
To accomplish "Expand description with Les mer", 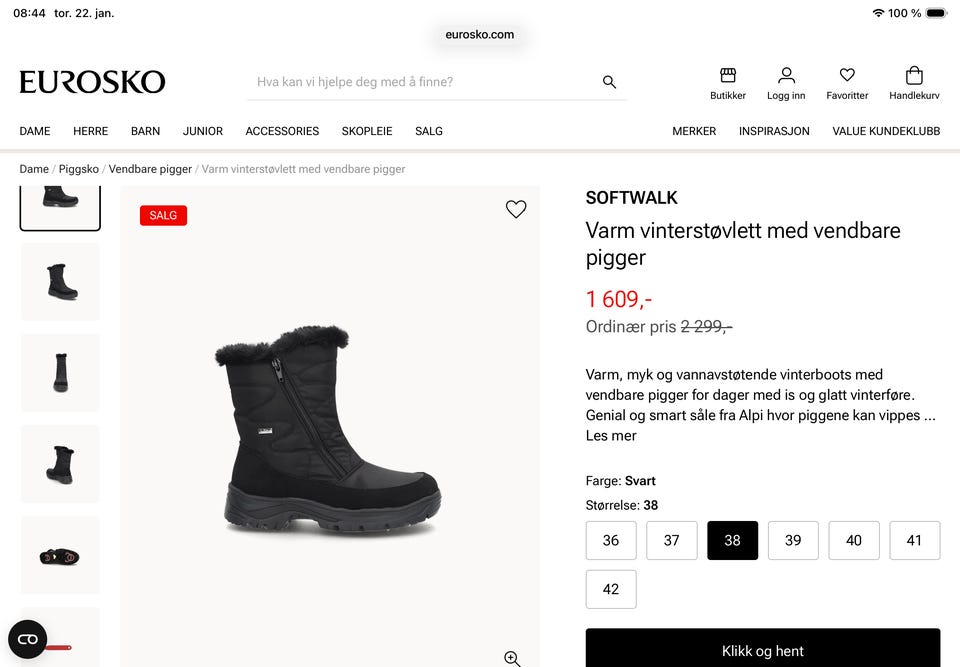I will pyautogui.click(x=611, y=436).
